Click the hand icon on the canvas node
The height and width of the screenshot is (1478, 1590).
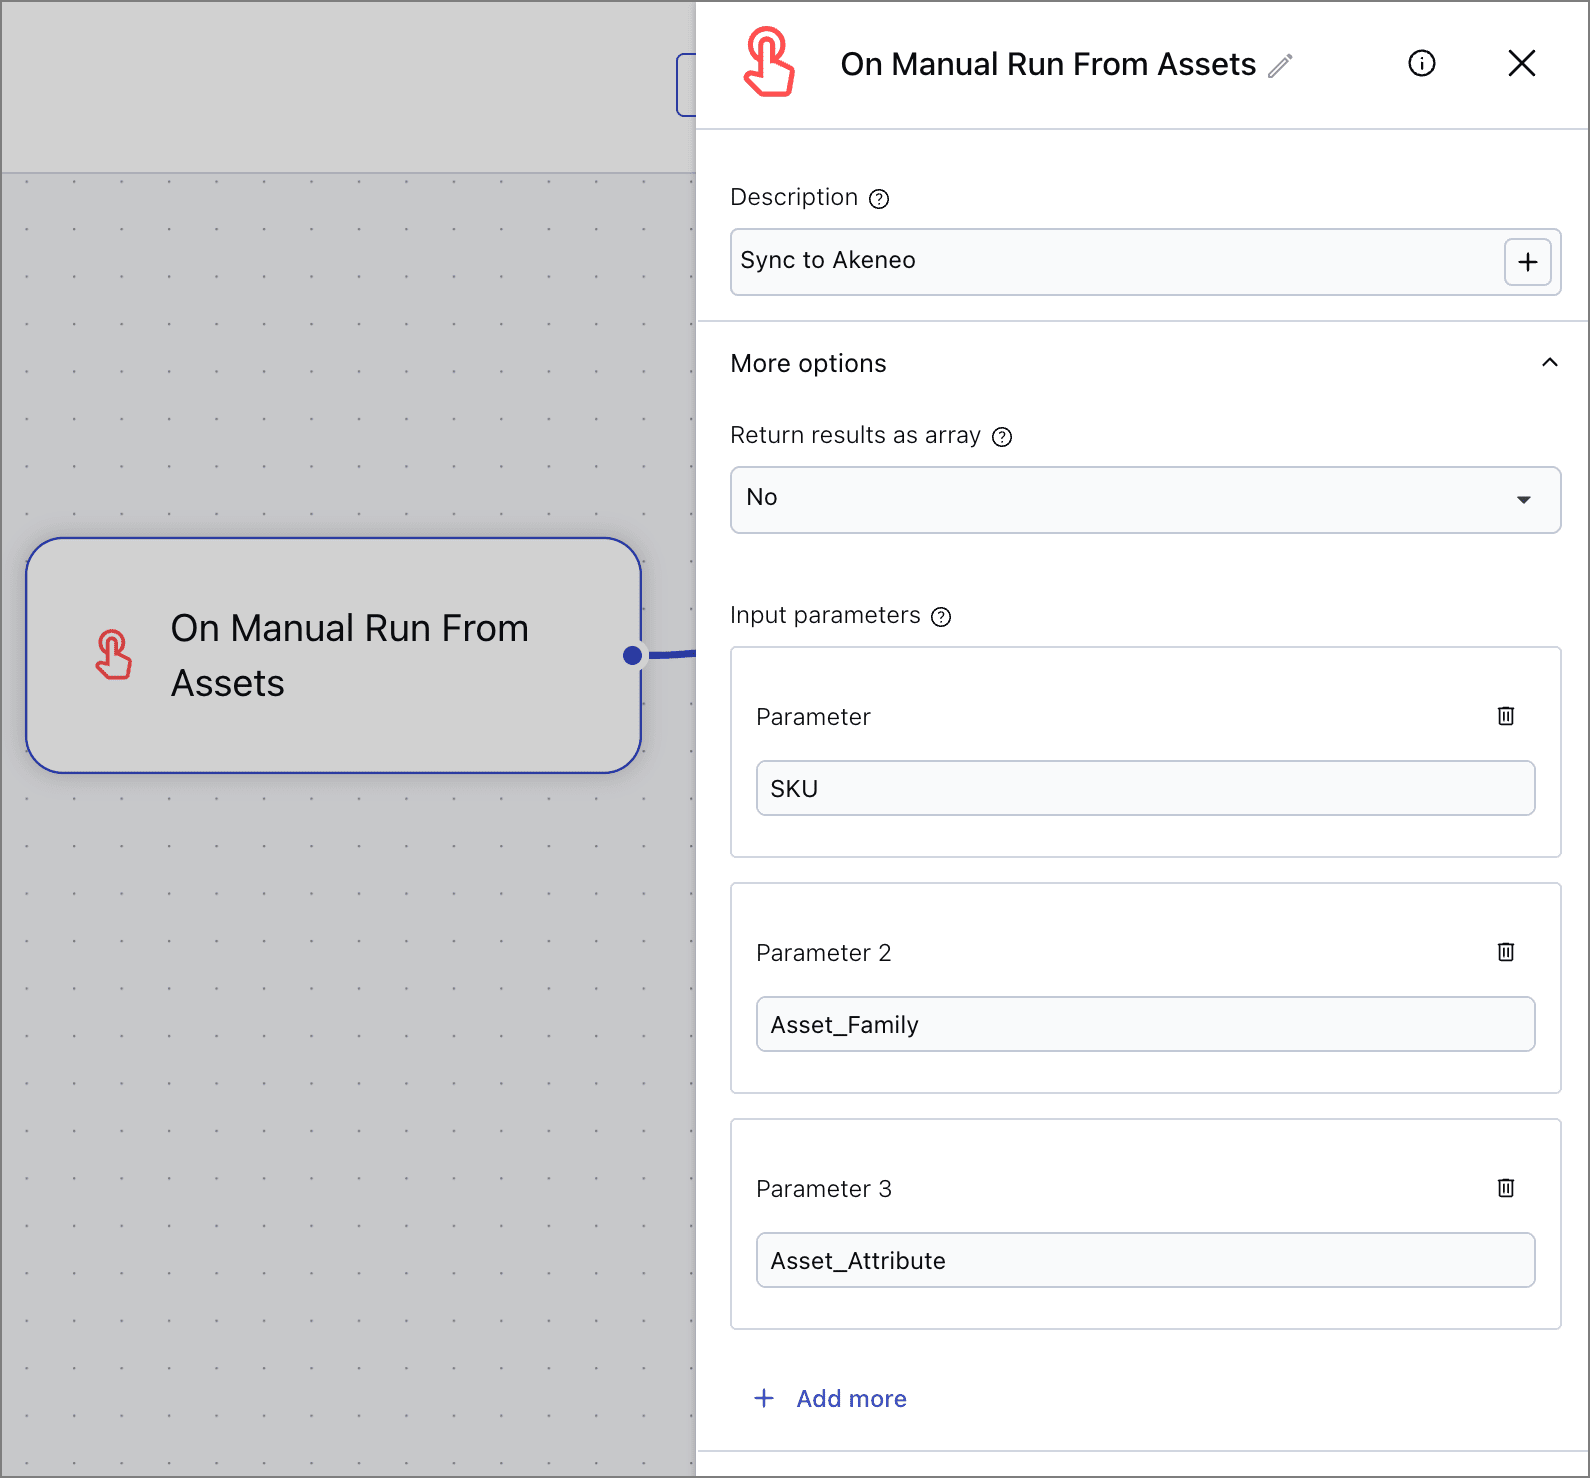[113, 655]
